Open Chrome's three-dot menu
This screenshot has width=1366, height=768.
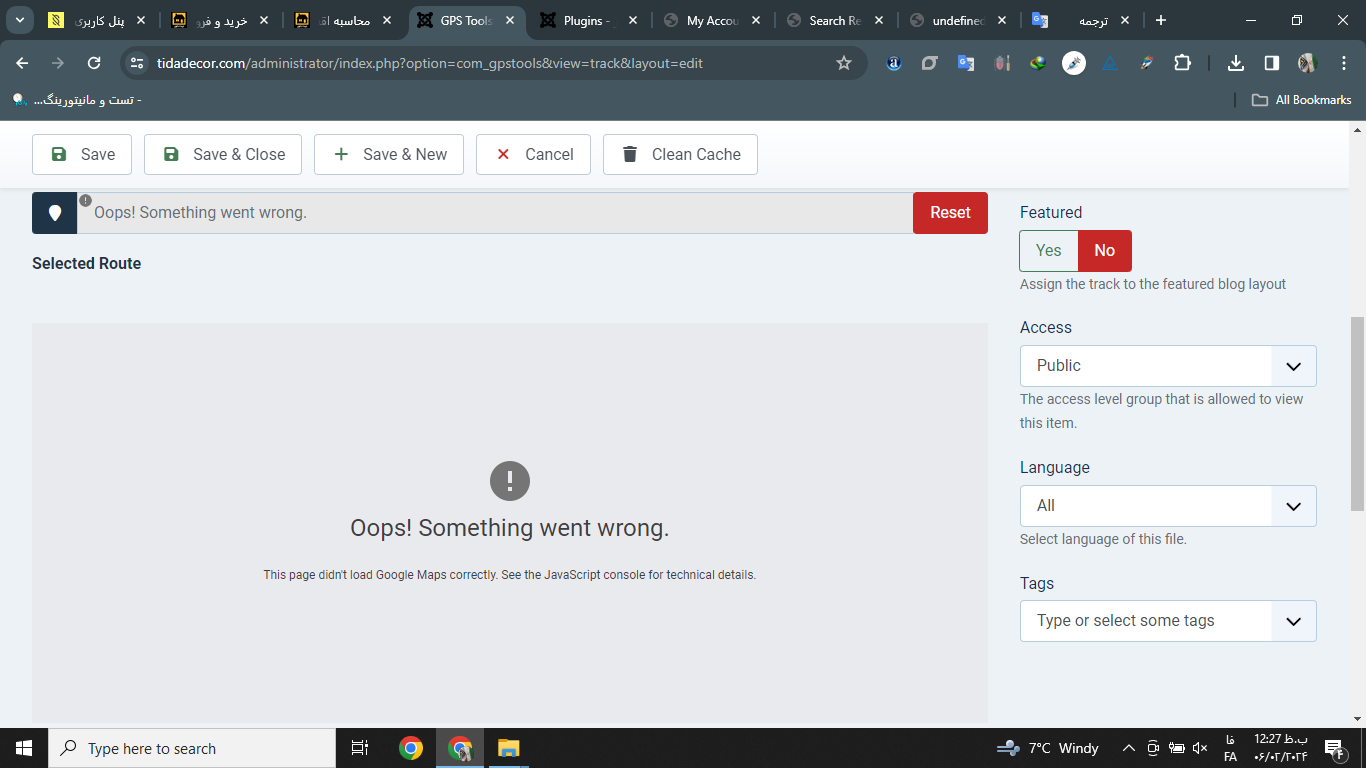(1341, 63)
